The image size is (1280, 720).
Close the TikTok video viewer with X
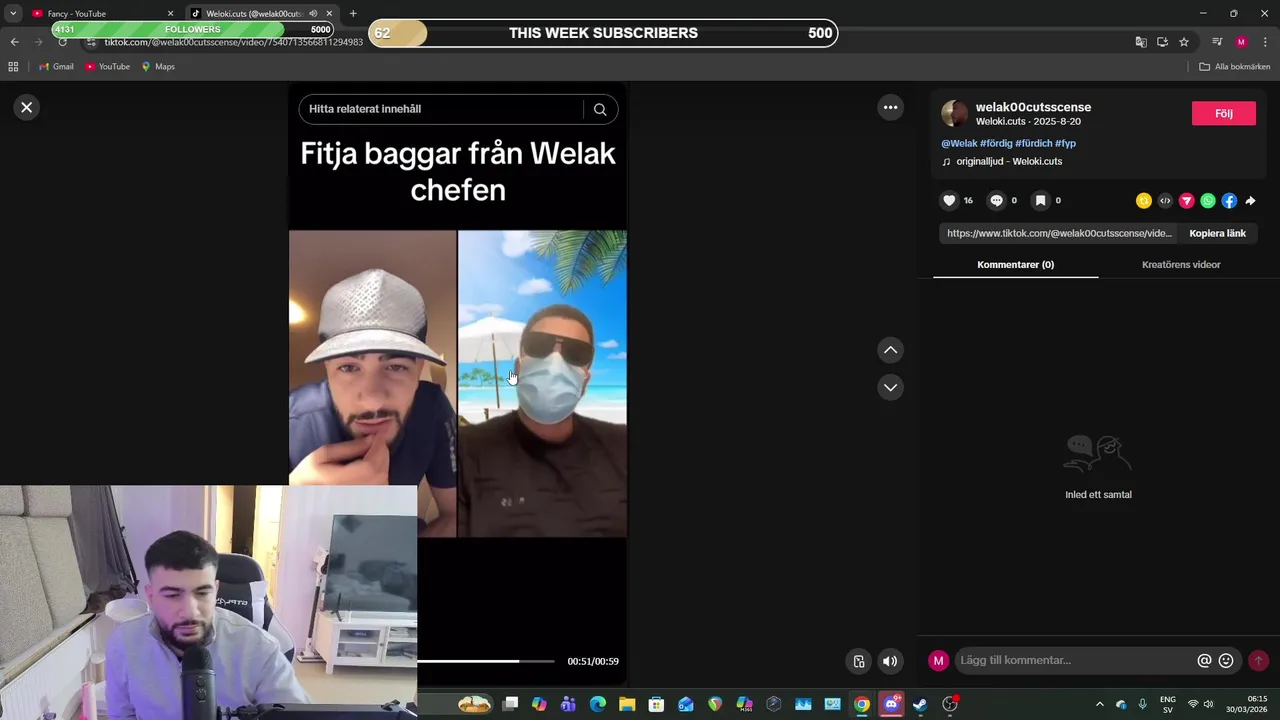tap(27, 107)
